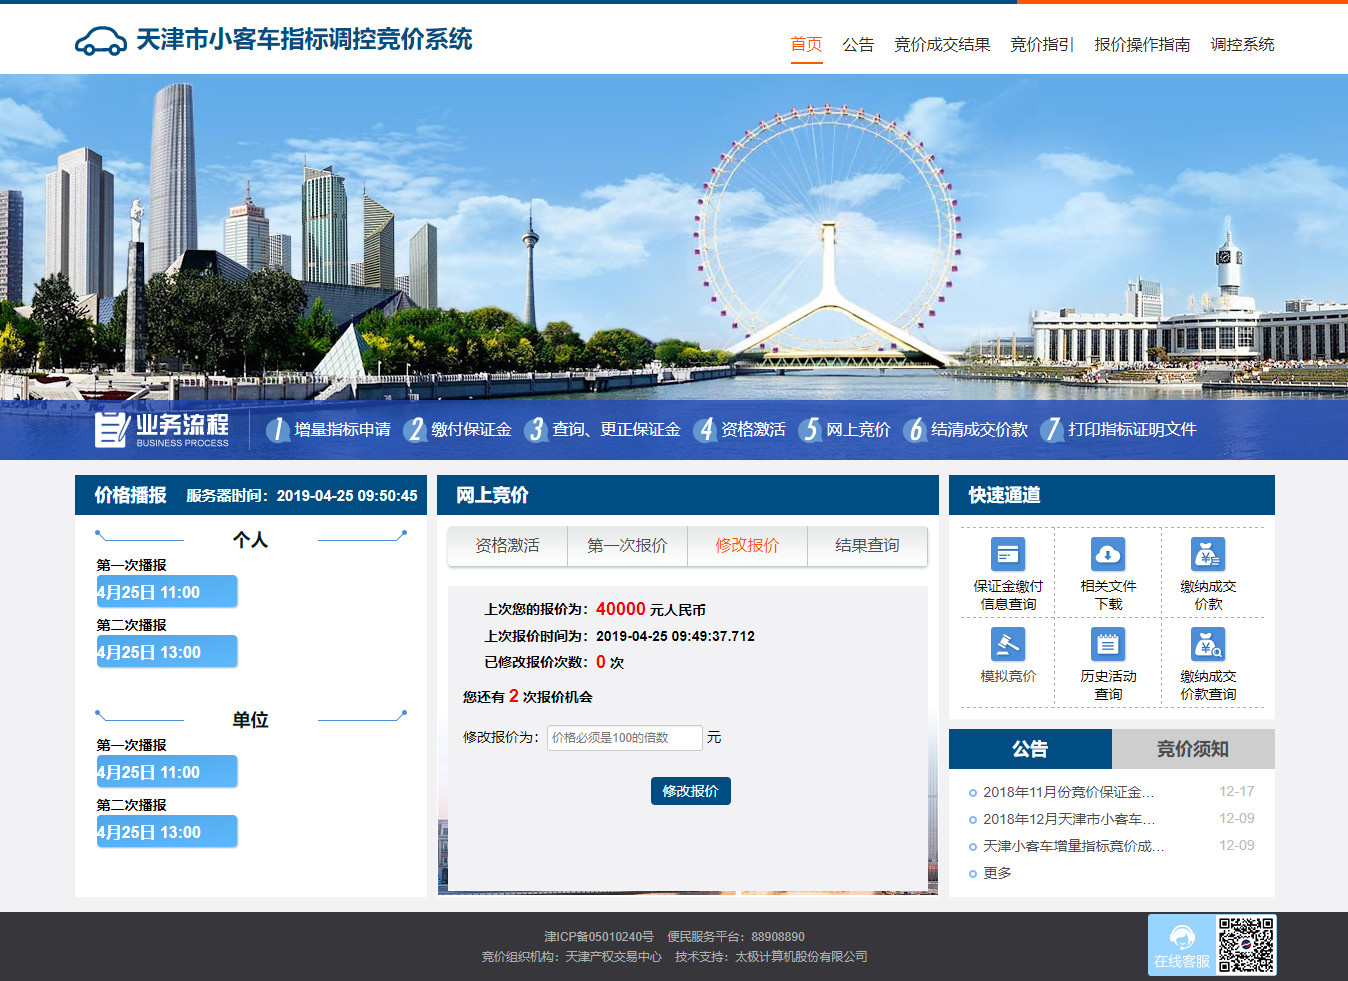The height and width of the screenshot is (981, 1348).
Task: Click the 12-17 notice date
Action: pos(1236,791)
